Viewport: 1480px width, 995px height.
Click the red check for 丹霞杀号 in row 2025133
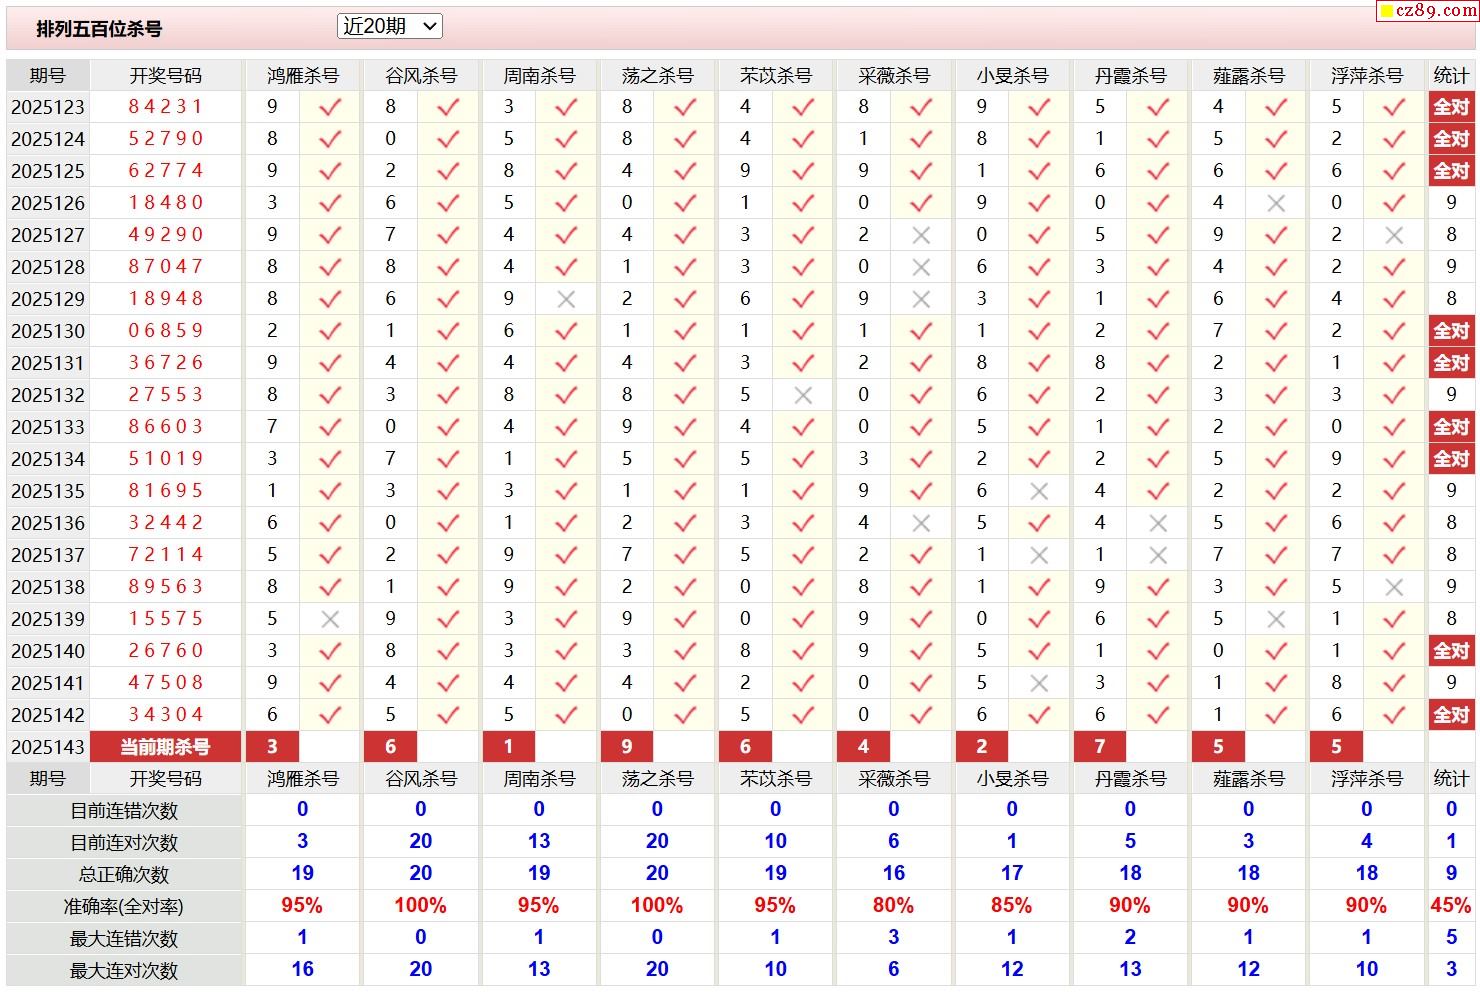(1158, 427)
